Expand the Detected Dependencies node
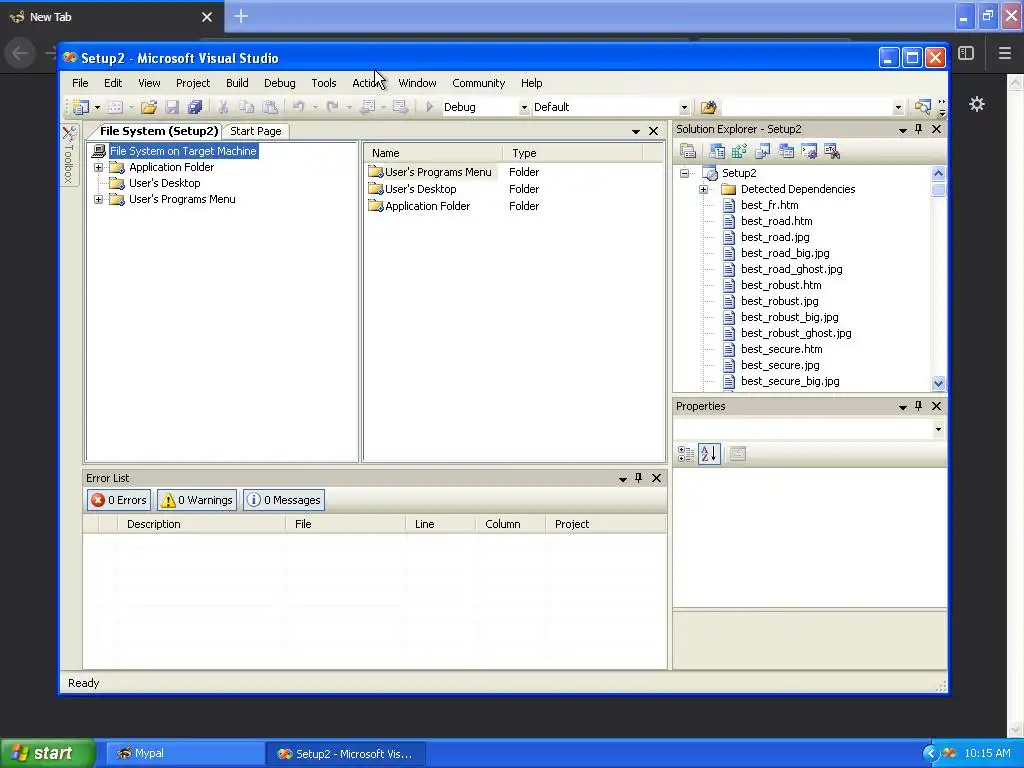Viewport: 1024px width, 768px height. click(x=703, y=189)
